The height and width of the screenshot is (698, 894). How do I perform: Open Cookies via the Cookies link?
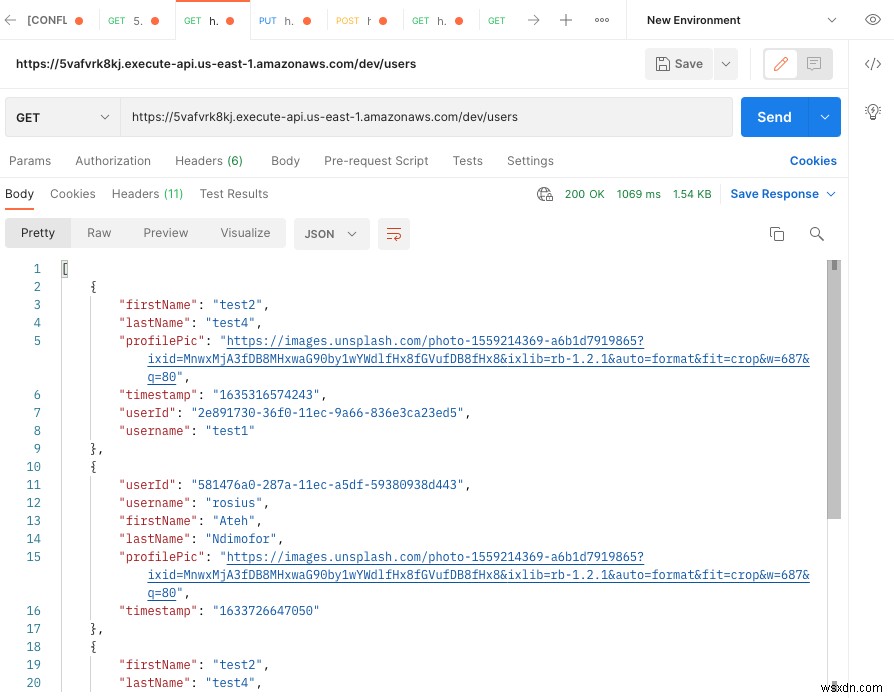(x=813, y=160)
